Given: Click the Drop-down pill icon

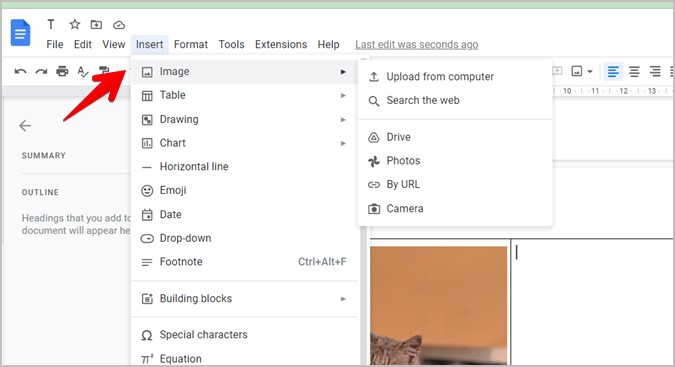Looking at the screenshot, I should [x=147, y=238].
